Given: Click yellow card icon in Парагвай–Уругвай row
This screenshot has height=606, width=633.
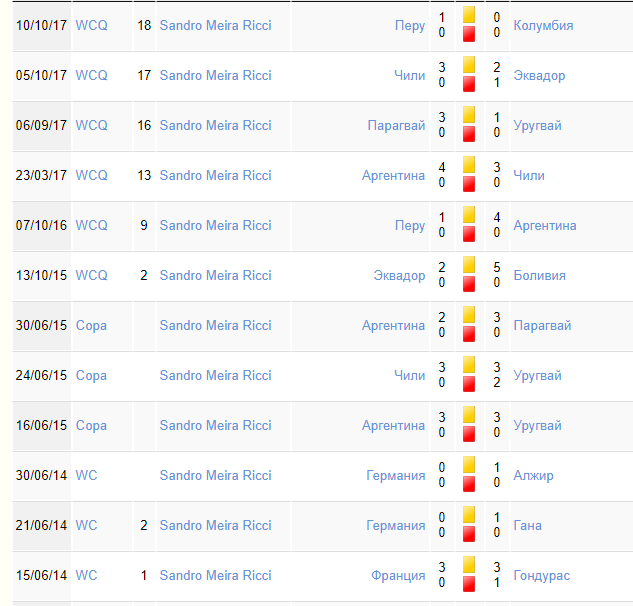Looking at the screenshot, I should point(469,115).
